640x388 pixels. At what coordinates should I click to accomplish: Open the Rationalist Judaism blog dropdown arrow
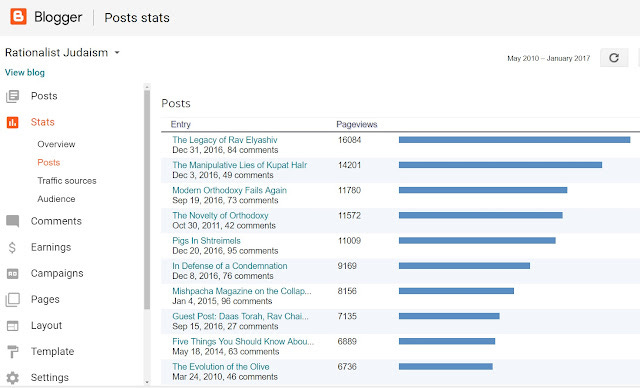point(117,53)
